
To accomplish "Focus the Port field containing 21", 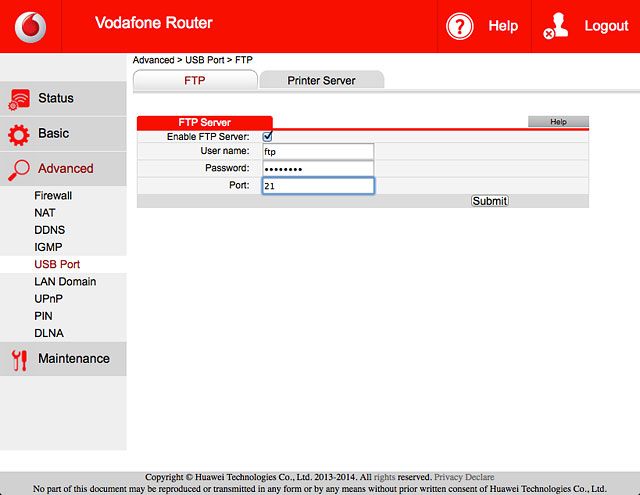I will [x=318, y=186].
